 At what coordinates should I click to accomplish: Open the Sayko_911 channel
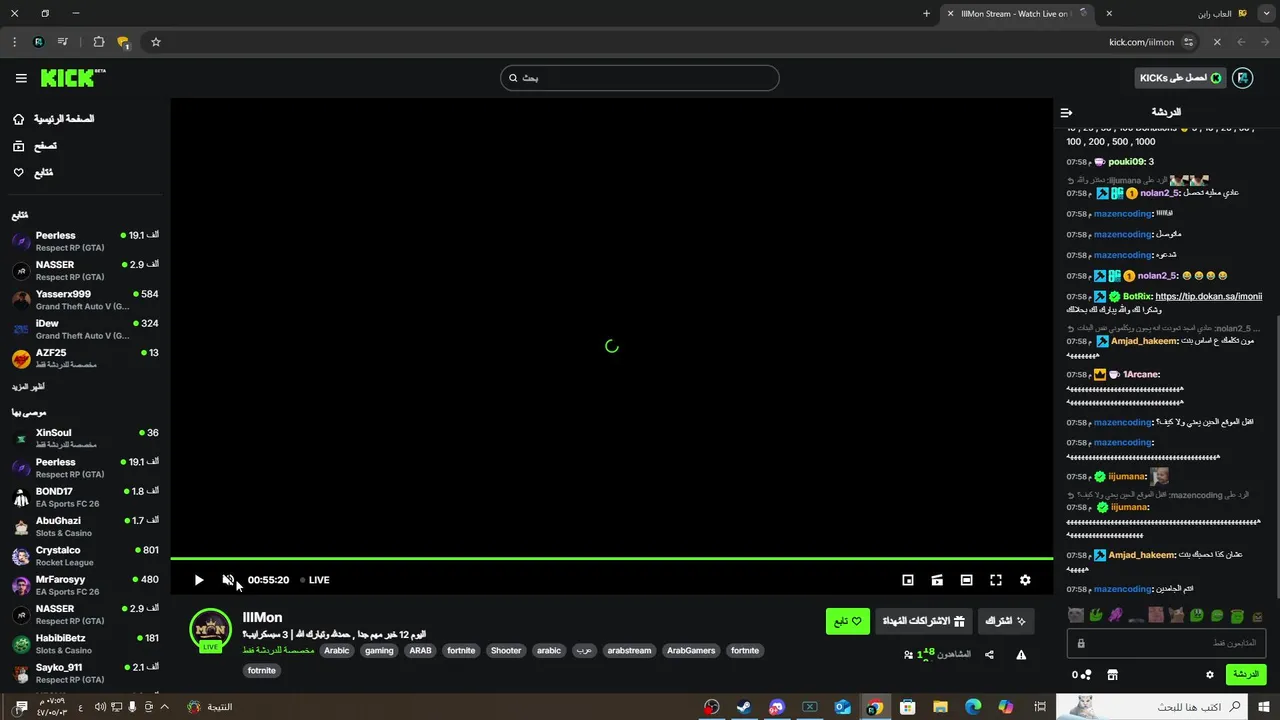85,673
